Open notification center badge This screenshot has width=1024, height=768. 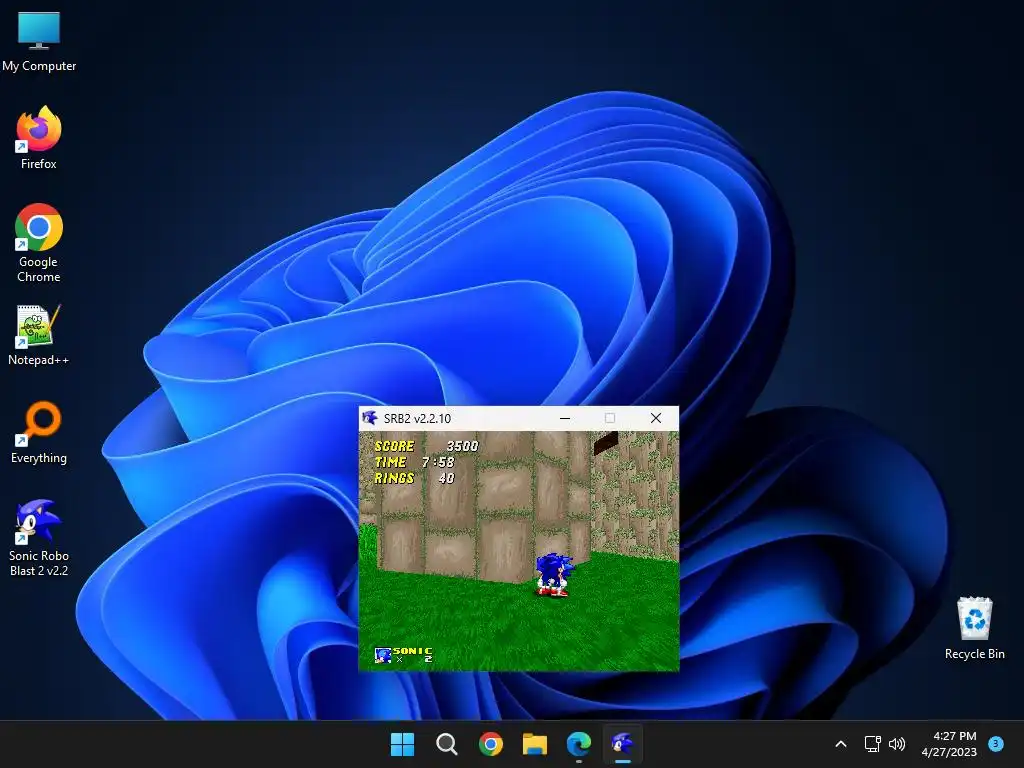click(x=996, y=744)
